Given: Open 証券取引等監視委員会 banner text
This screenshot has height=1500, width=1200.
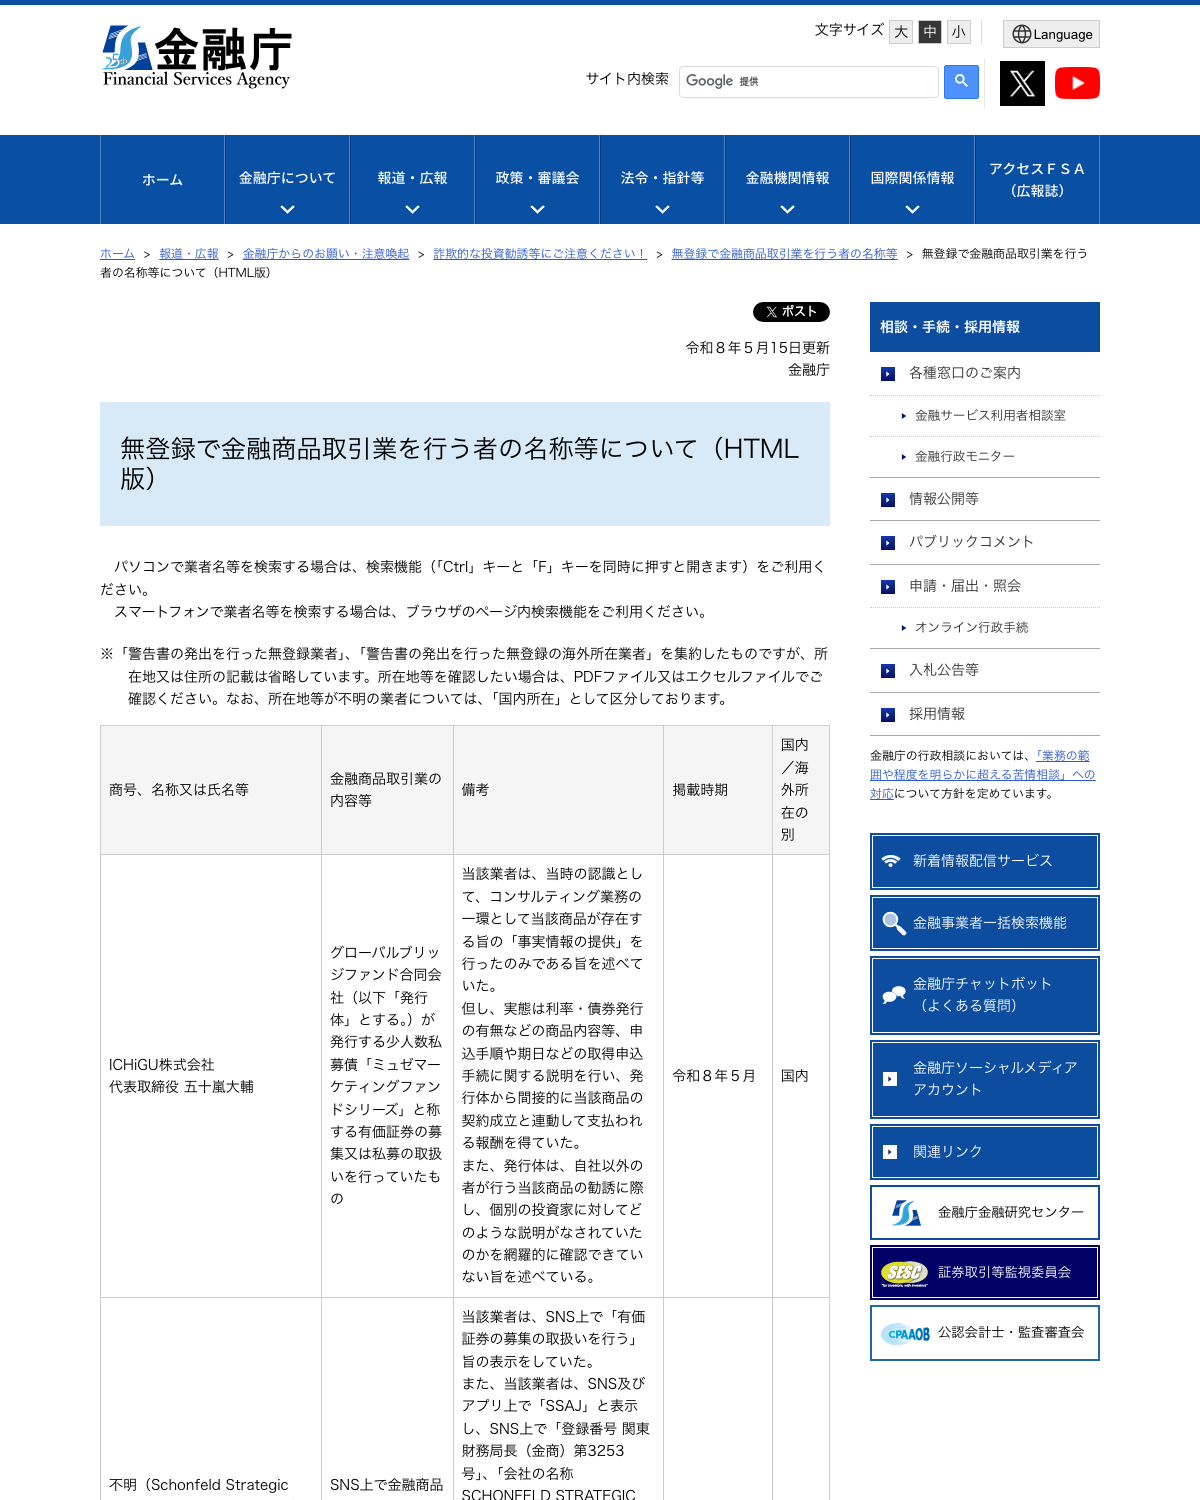Looking at the screenshot, I should pyautogui.click(x=1004, y=1273).
